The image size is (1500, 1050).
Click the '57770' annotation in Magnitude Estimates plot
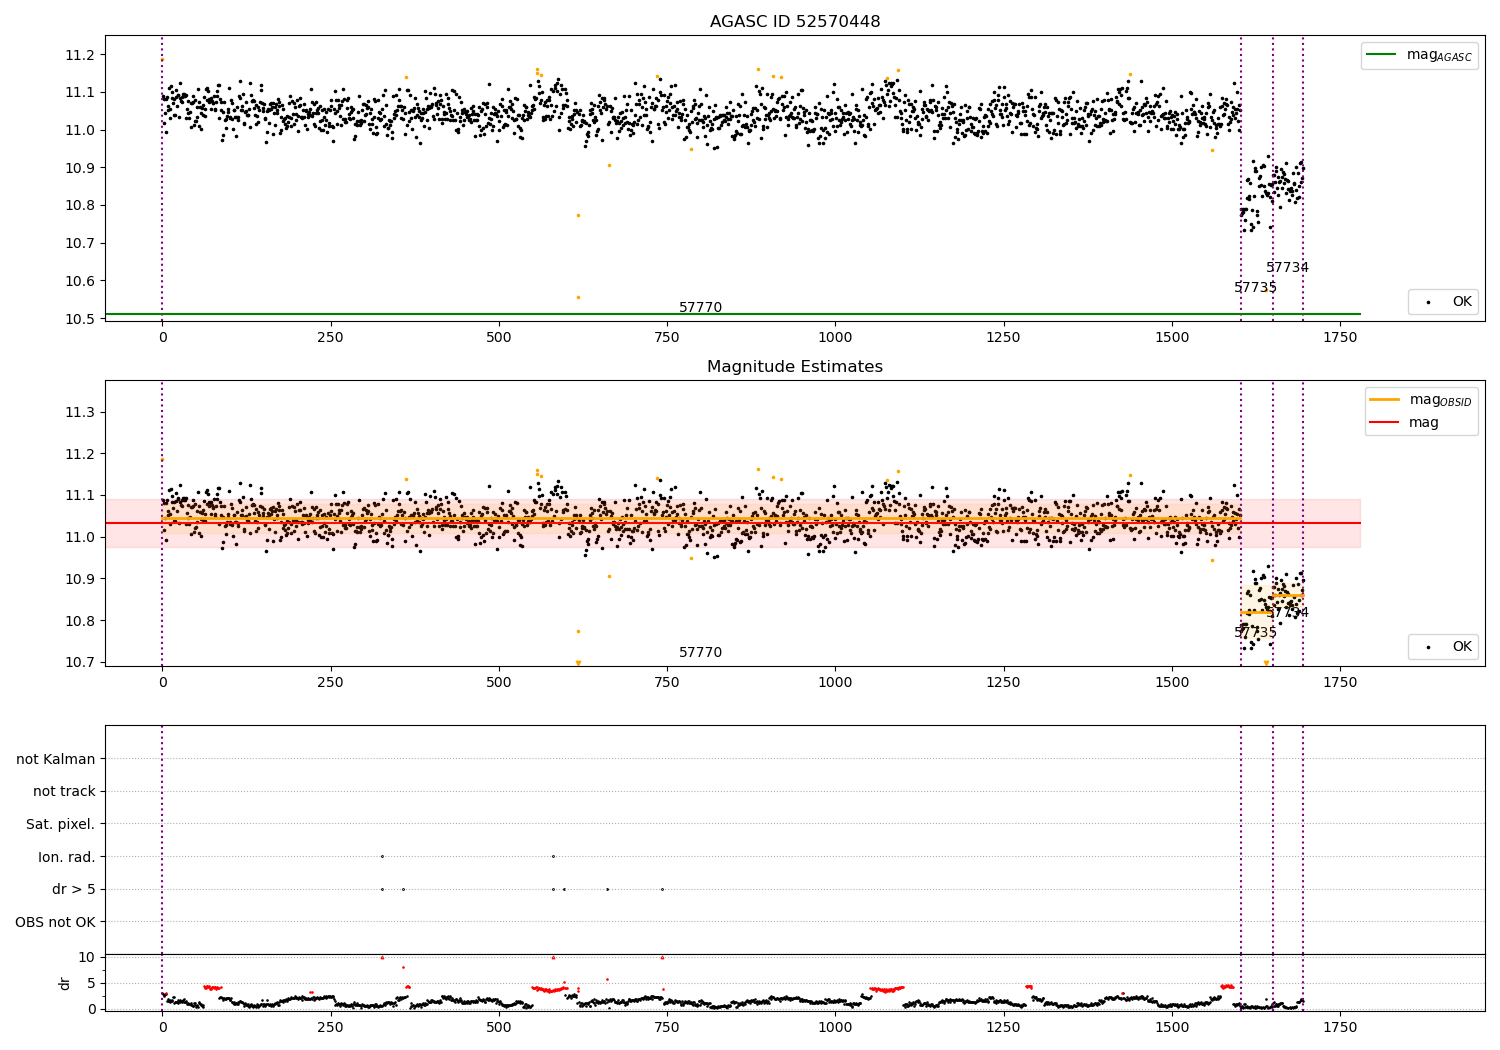pyautogui.click(x=700, y=653)
